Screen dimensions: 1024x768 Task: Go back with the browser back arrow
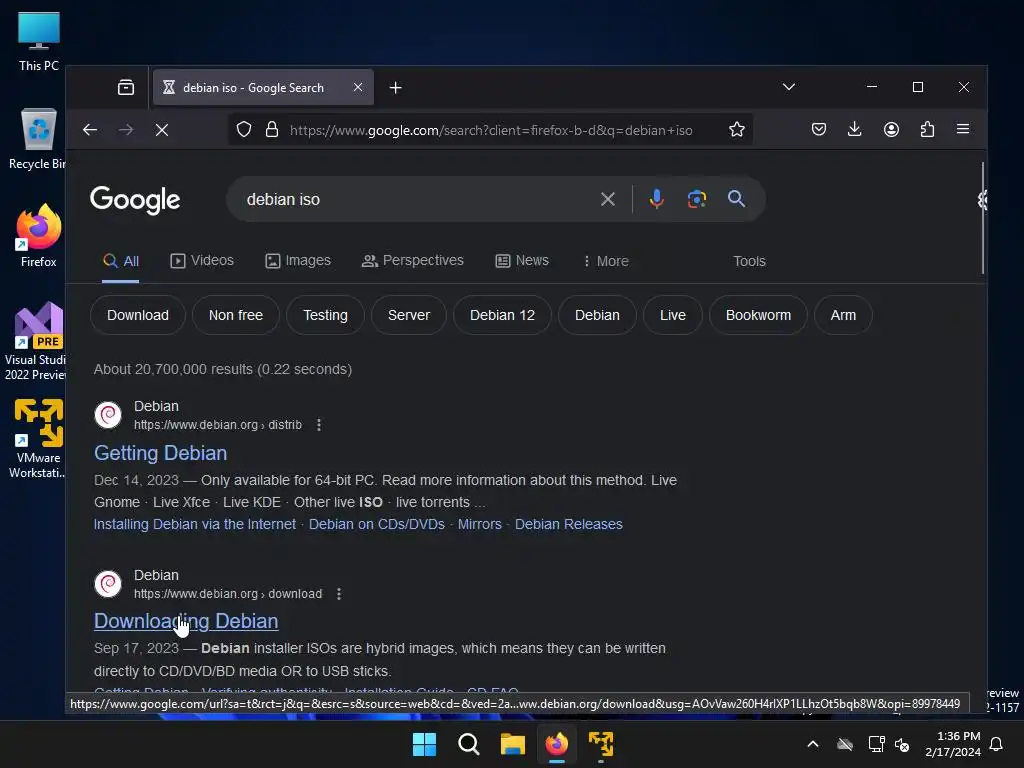[90, 130]
